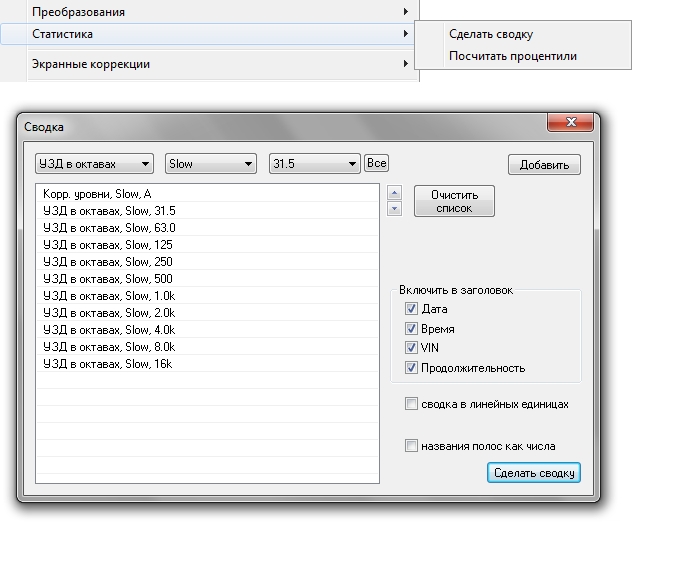Screen dimensions: 700x561
Task: Open the 31.5 frequency dropdown
Action: click(314, 164)
